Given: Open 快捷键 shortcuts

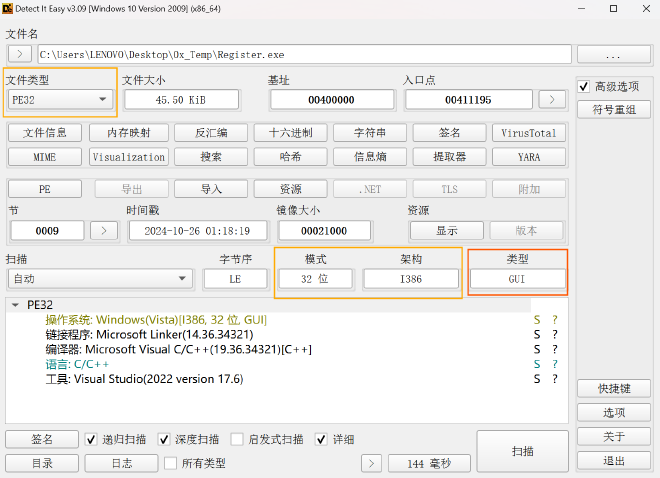Looking at the screenshot, I should click(x=614, y=388).
